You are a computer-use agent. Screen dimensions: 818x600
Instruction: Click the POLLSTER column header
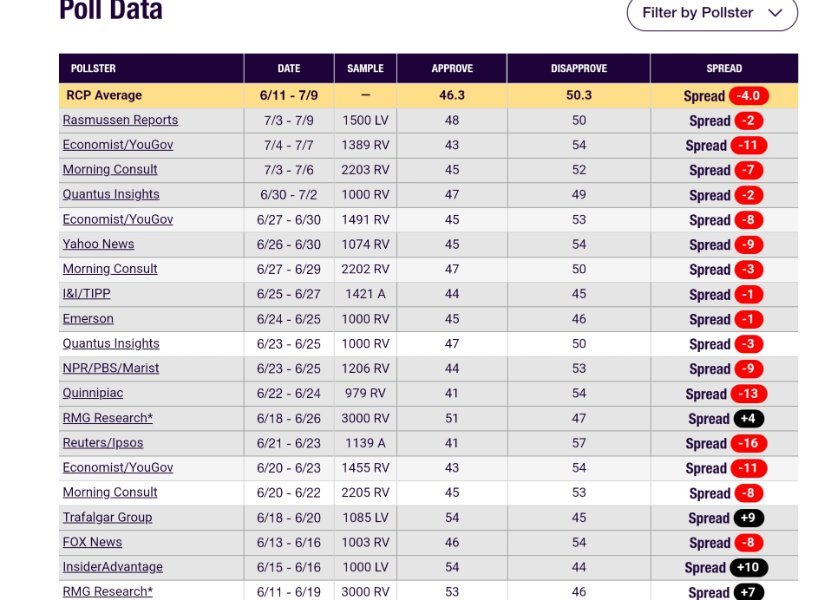tap(93, 68)
